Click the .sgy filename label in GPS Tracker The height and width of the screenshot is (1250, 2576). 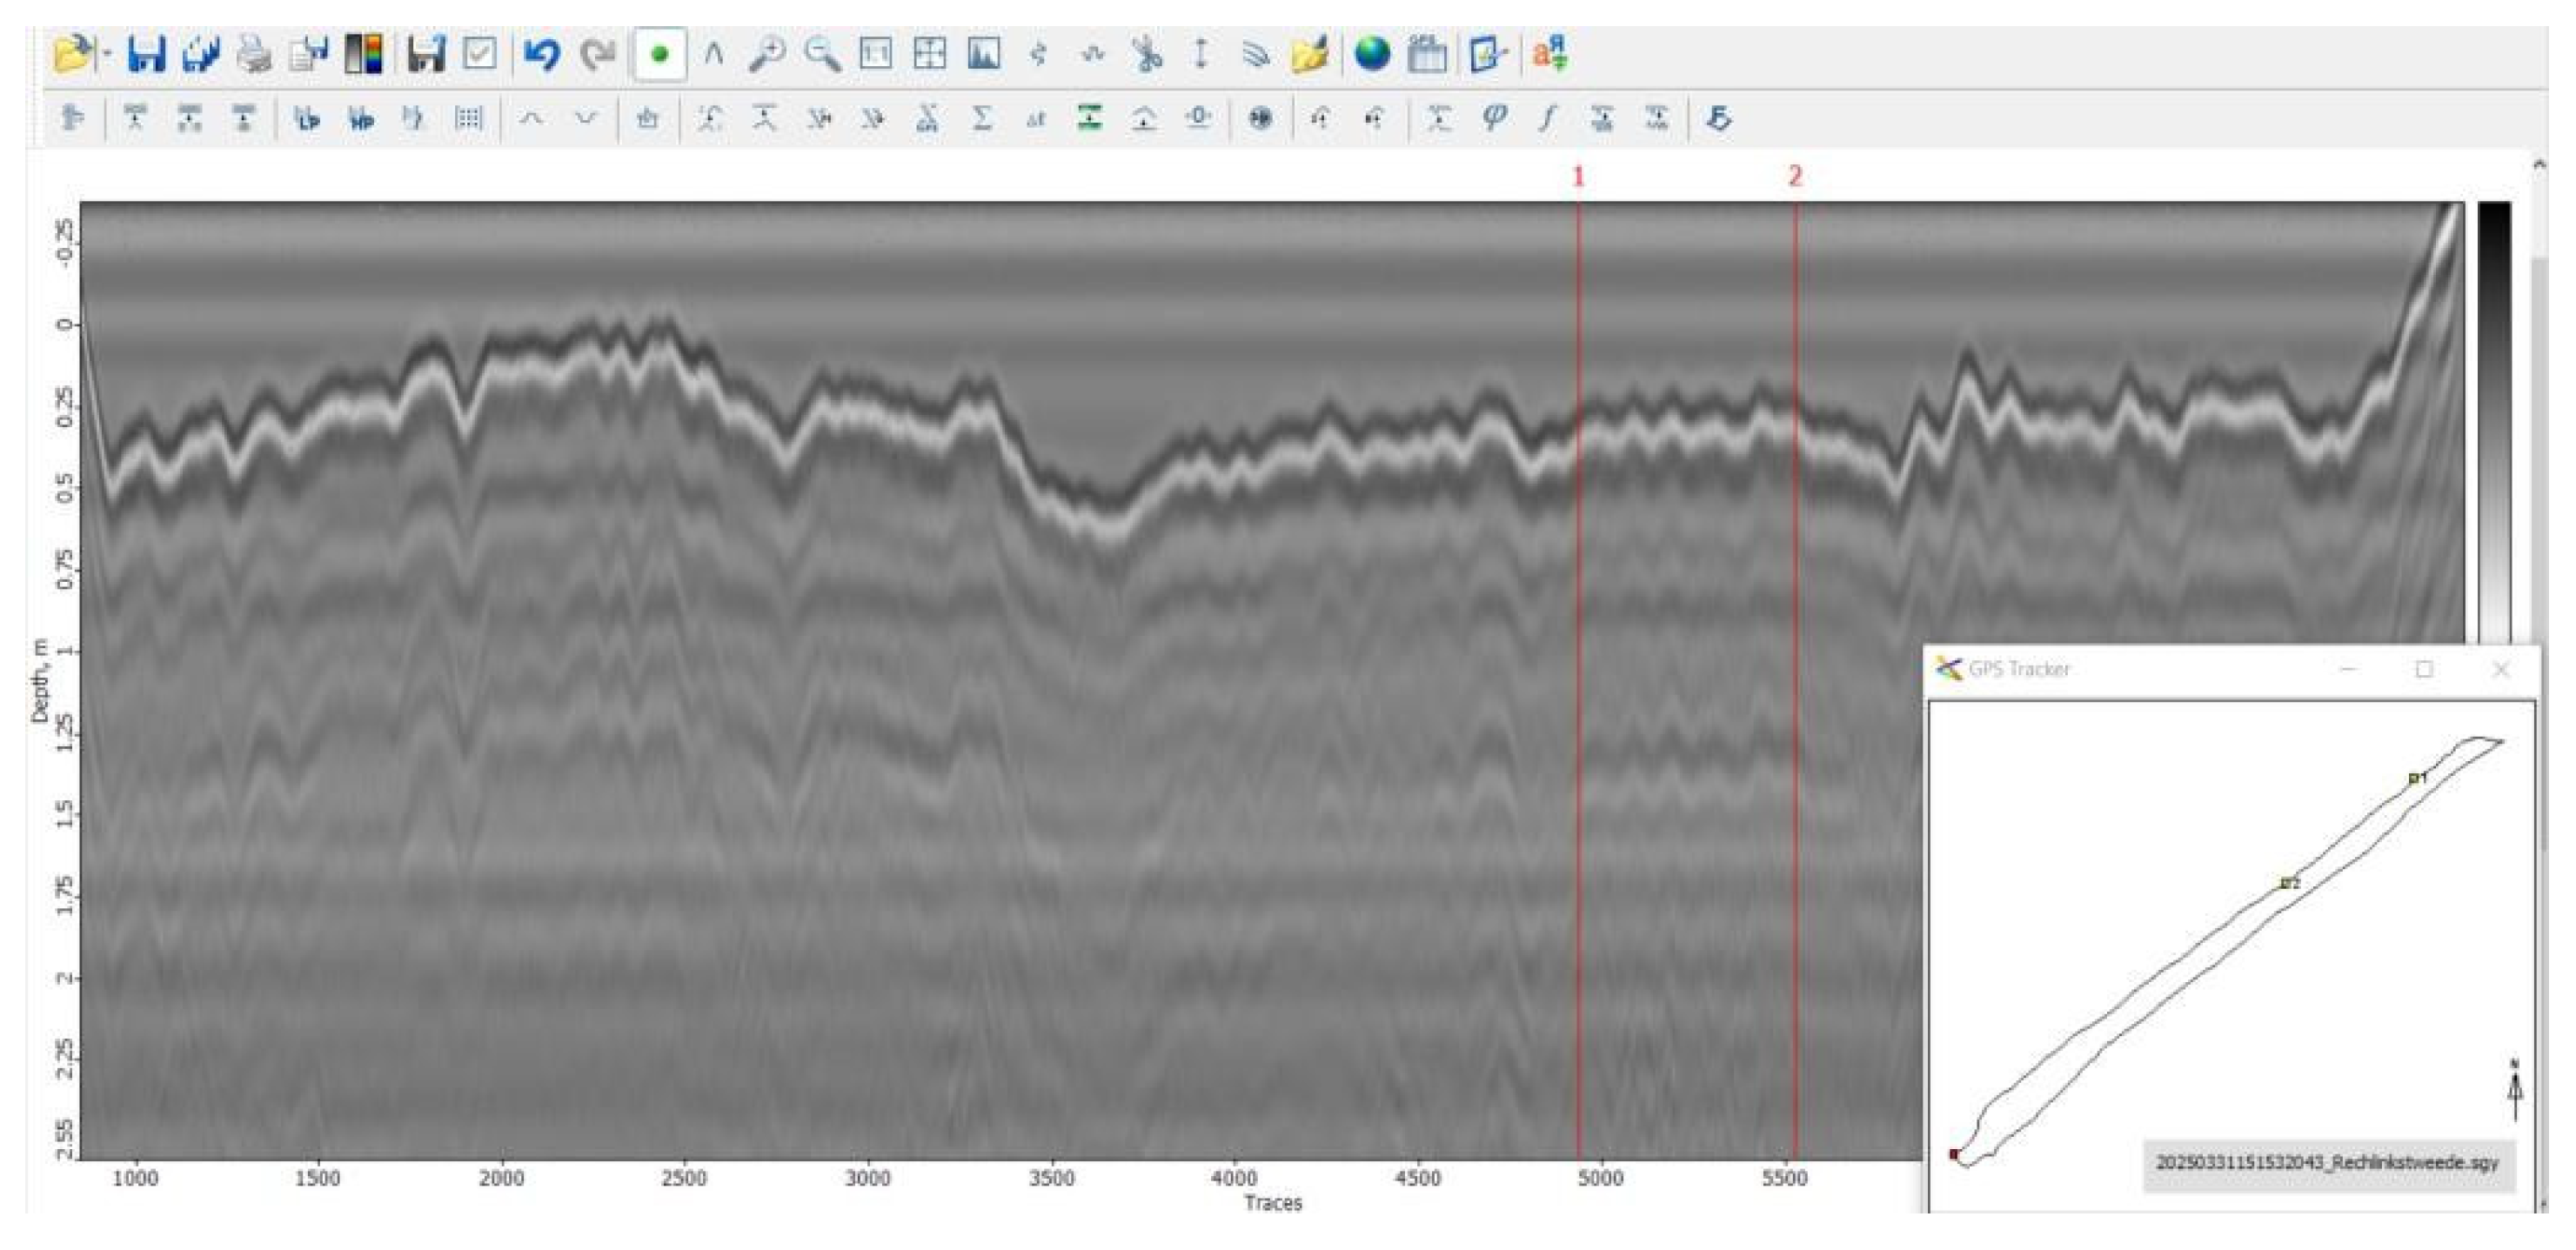(x=2327, y=1163)
